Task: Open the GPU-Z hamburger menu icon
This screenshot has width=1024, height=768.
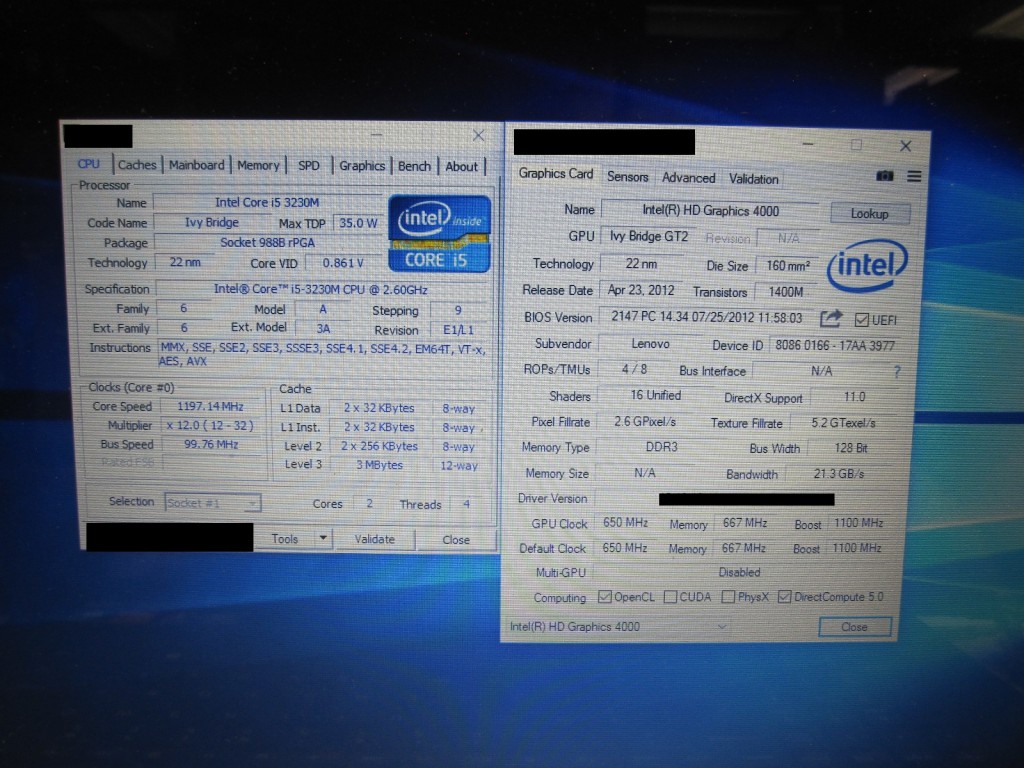Action: click(x=914, y=176)
